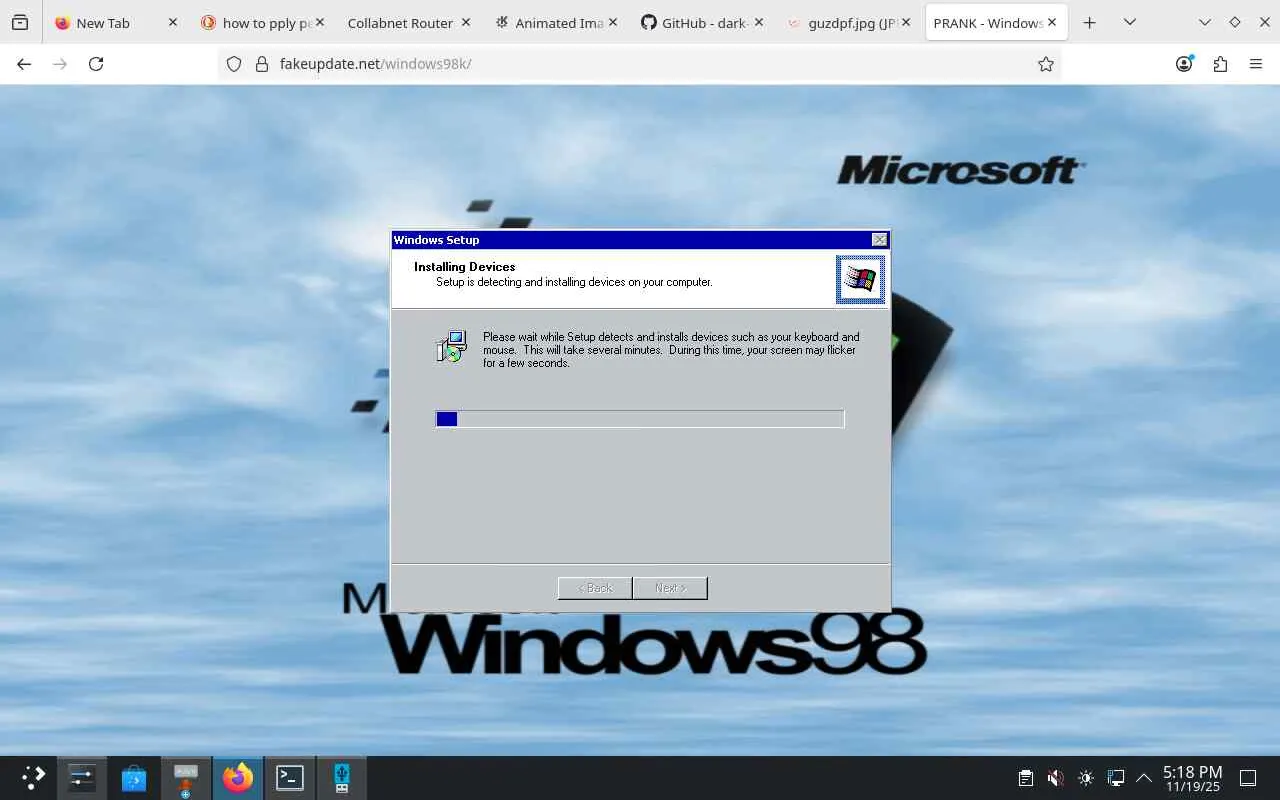Close the Animated Ima tab

(612, 22)
